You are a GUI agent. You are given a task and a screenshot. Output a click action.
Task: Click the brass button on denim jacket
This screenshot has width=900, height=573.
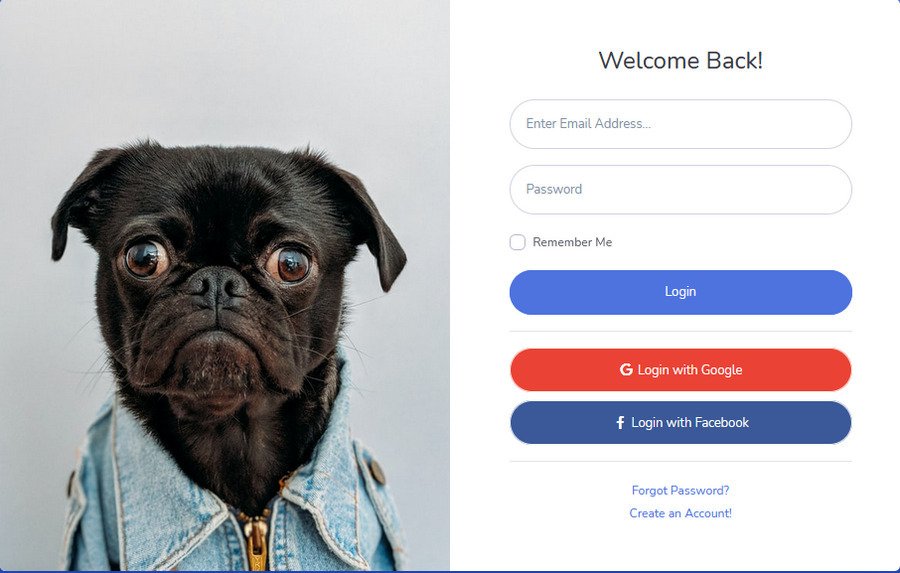tap(377, 471)
